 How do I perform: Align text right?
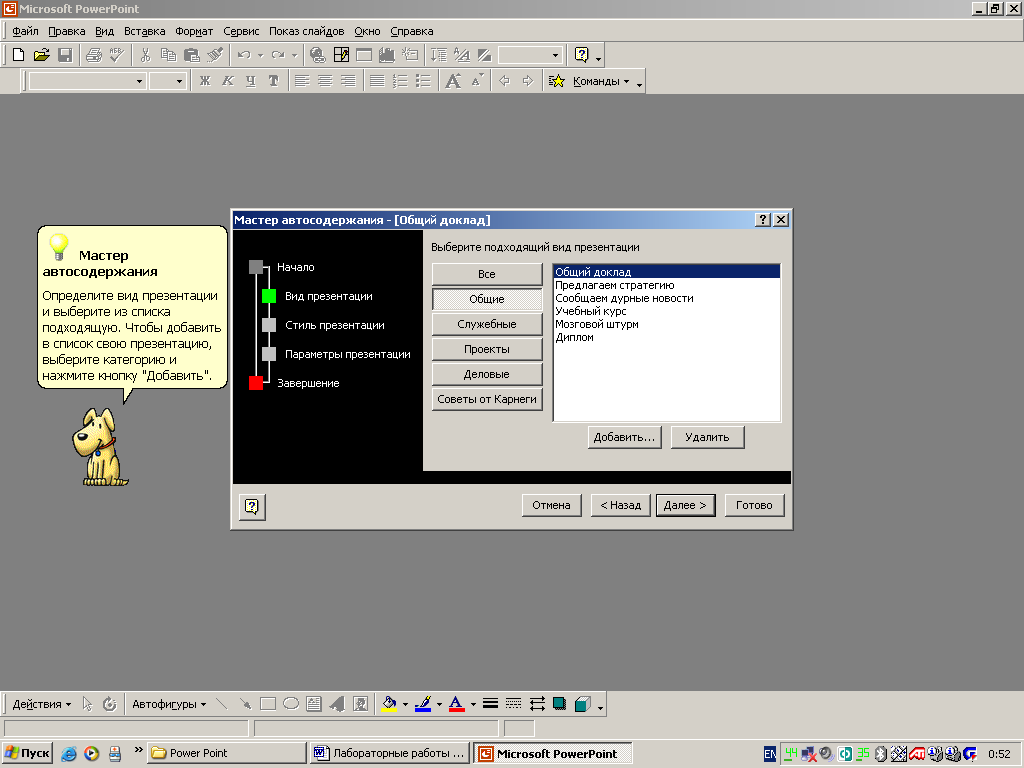tap(348, 81)
